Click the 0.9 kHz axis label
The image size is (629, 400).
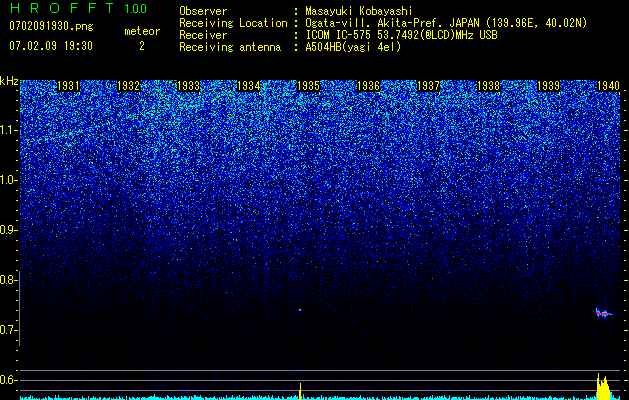coord(8,230)
